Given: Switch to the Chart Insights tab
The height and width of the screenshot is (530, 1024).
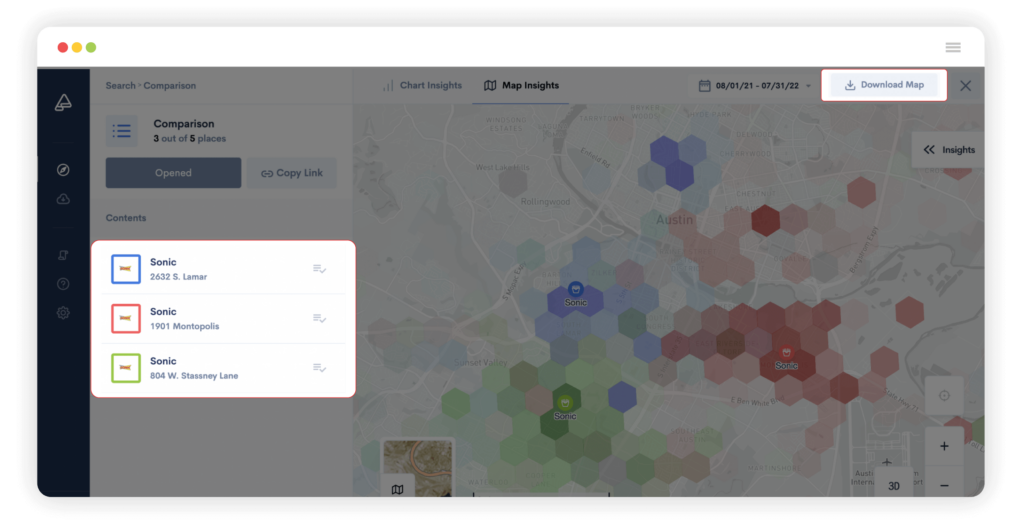Looking at the screenshot, I should (x=423, y=86).
